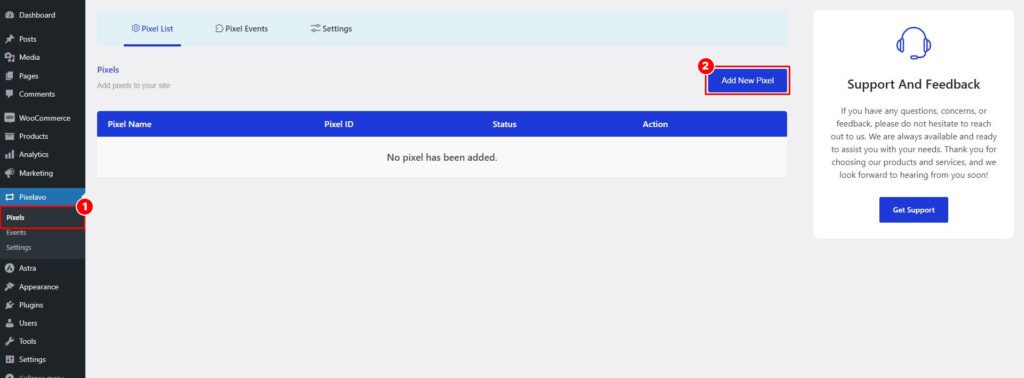Open the Astra theme icon
1024x378 pixels.
(9, 268)
